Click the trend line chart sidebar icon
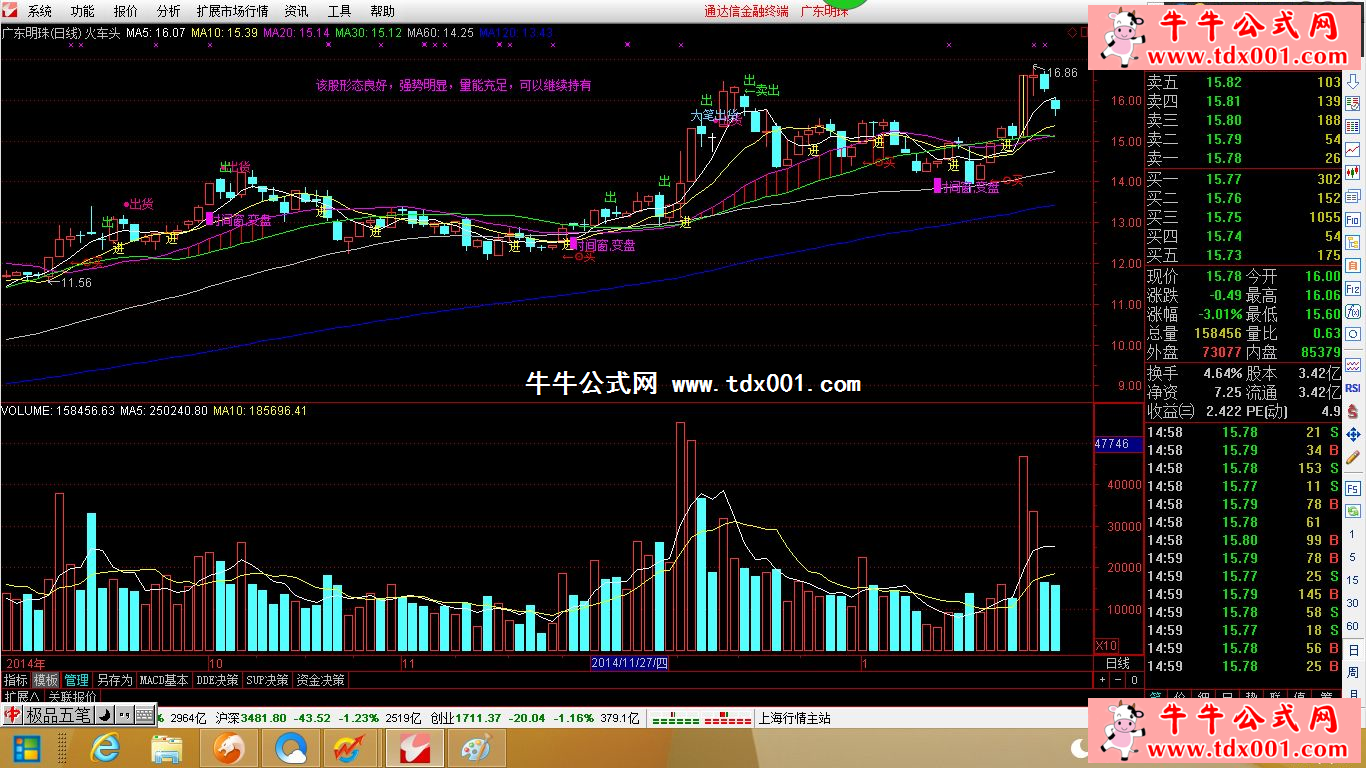 pyautogui.click(x=1352, y=149)
